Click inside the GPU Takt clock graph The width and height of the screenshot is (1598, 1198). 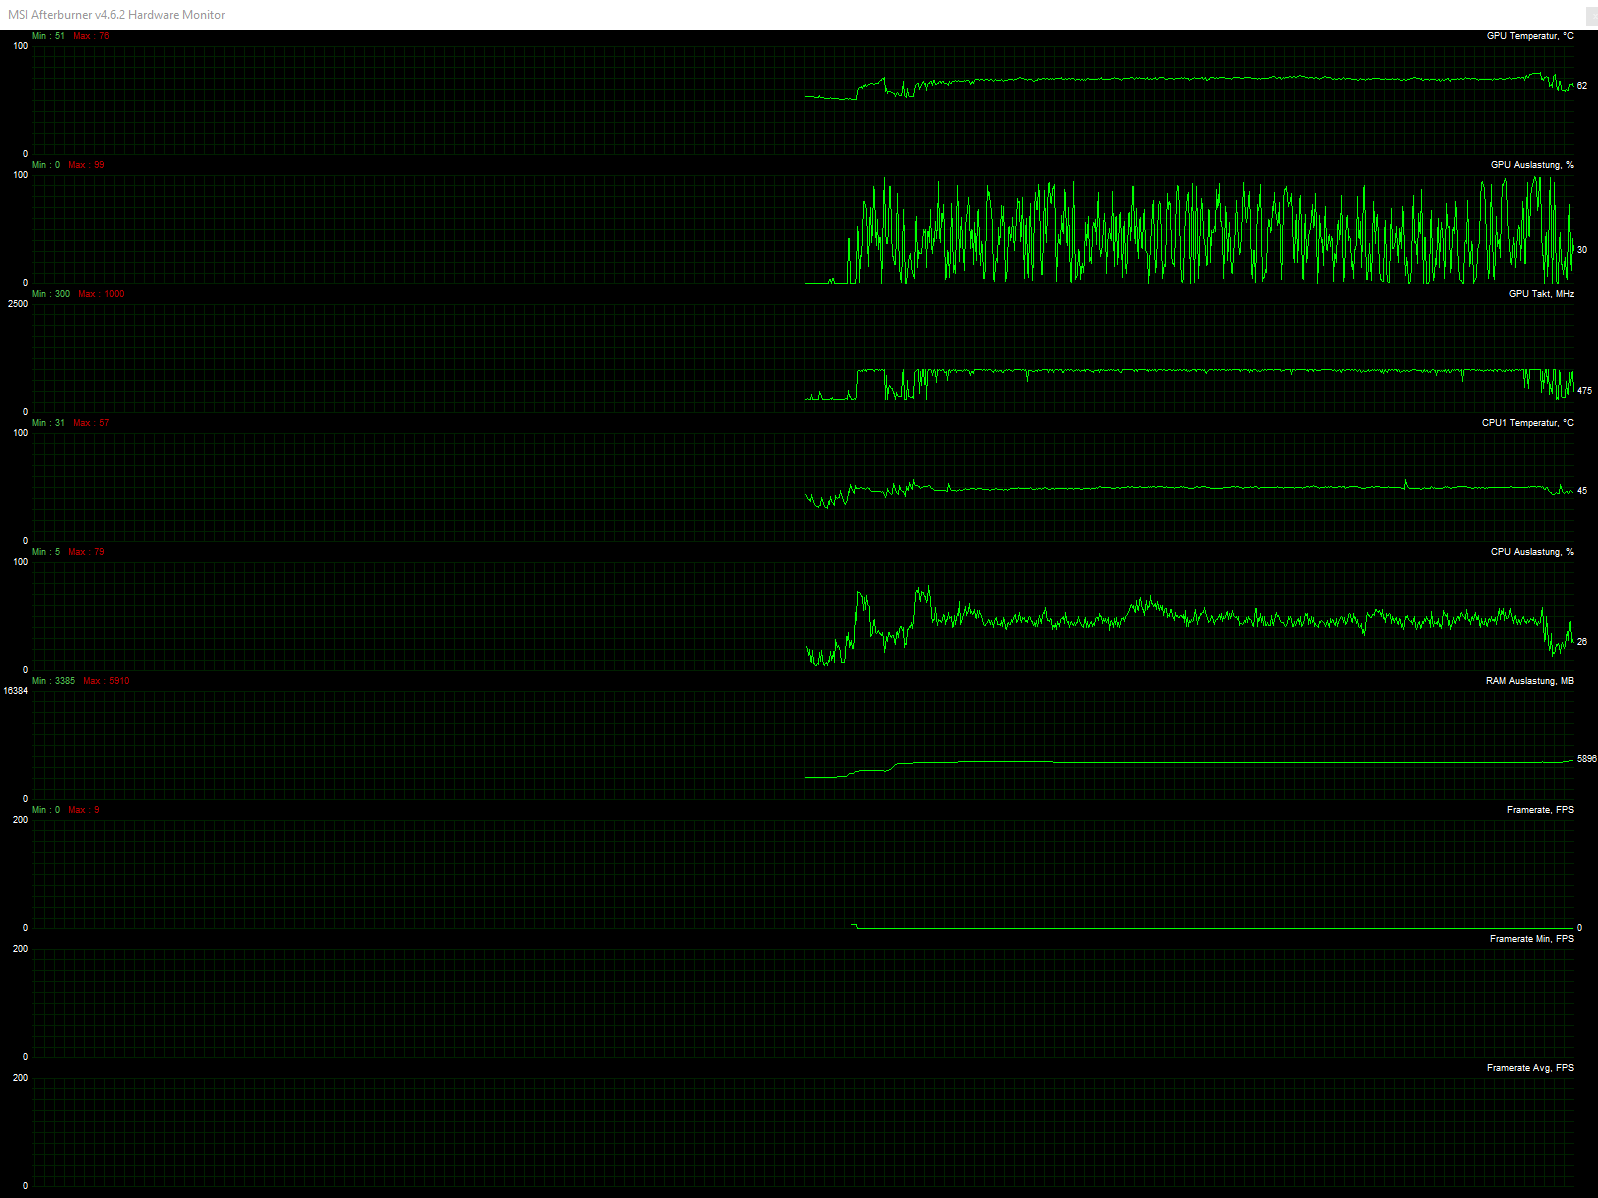(x=803, y=358)
